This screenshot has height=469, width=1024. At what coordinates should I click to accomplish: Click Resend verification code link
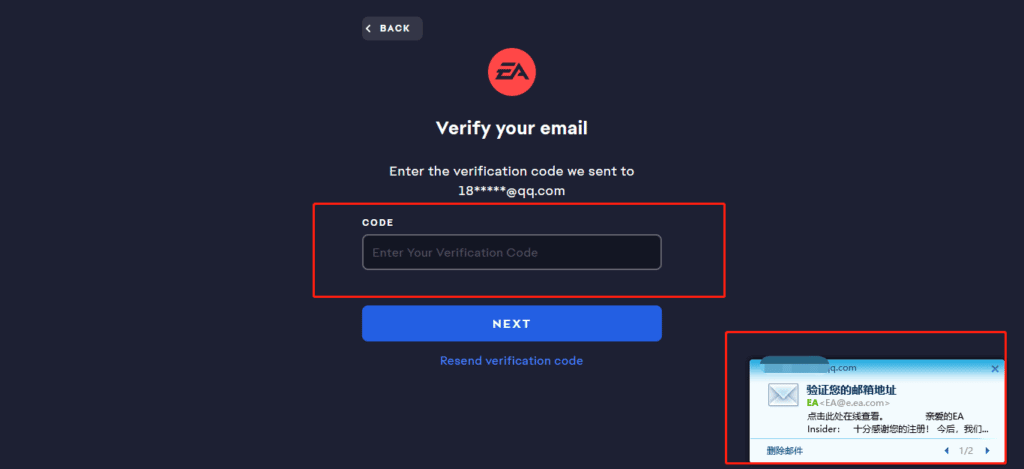pos(511,361)
